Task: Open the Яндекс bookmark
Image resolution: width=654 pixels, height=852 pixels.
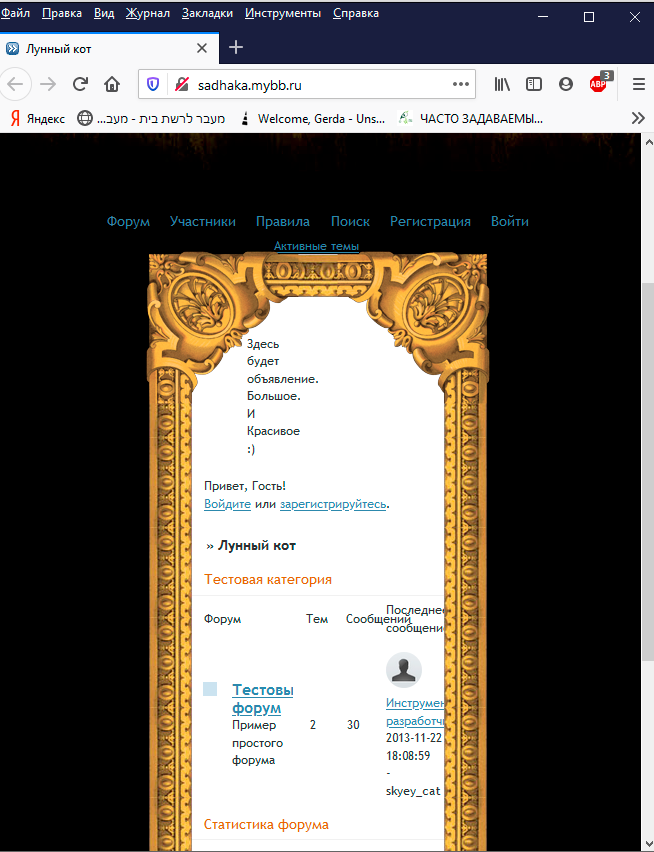Action: tap(38, 118)
